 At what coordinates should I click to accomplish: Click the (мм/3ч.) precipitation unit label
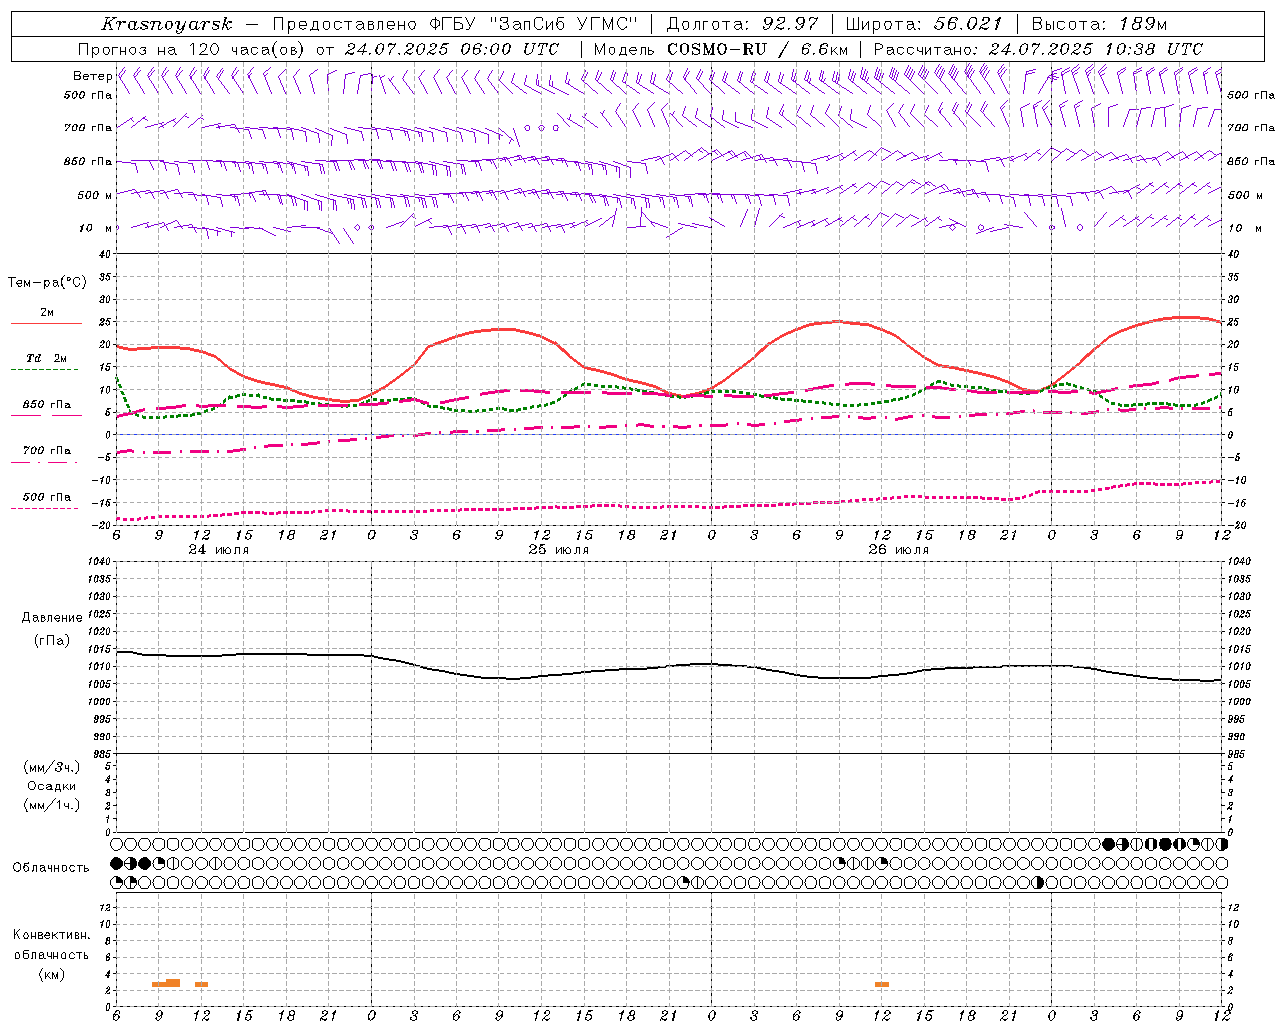click(x=52, y=767)
